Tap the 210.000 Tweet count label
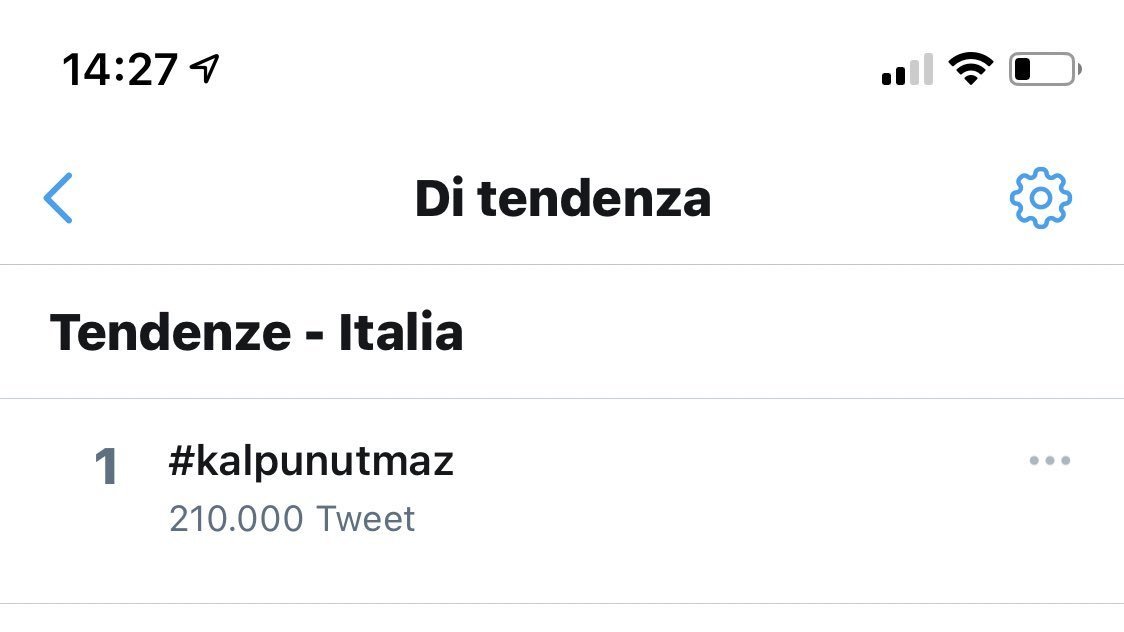1124x632 pixels. (292, 520)
